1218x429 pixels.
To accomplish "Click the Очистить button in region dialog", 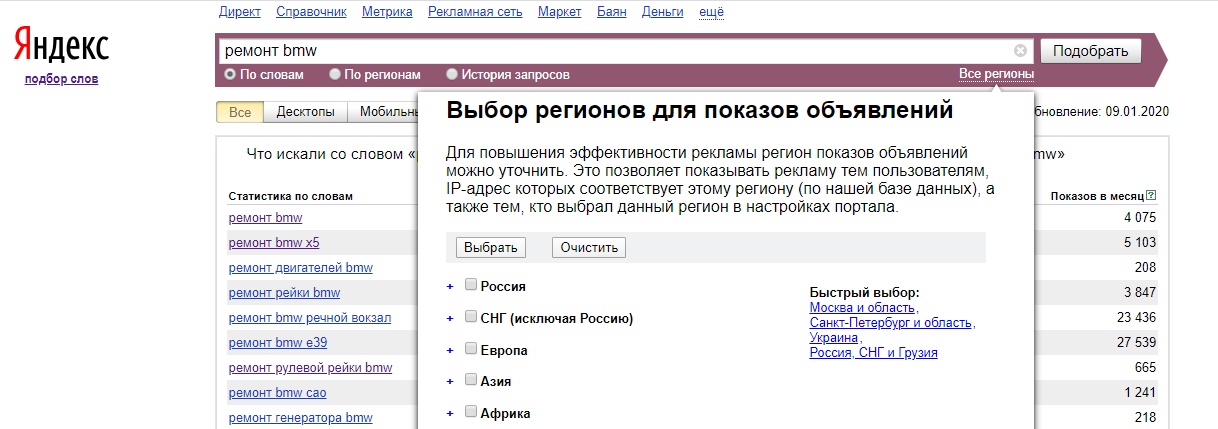I will 589,247.
